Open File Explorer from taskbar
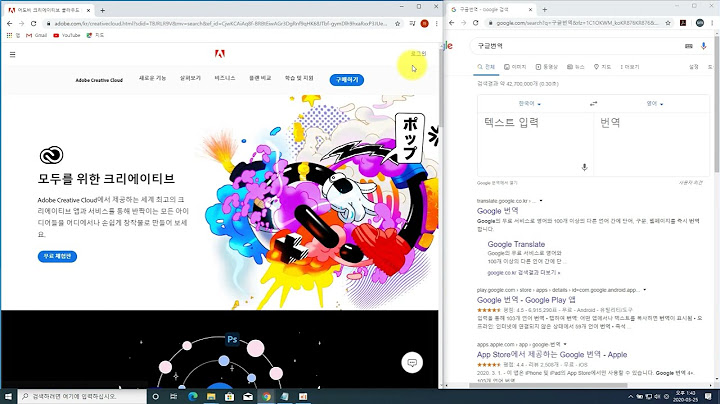720x404 pixels. point(211,396)
